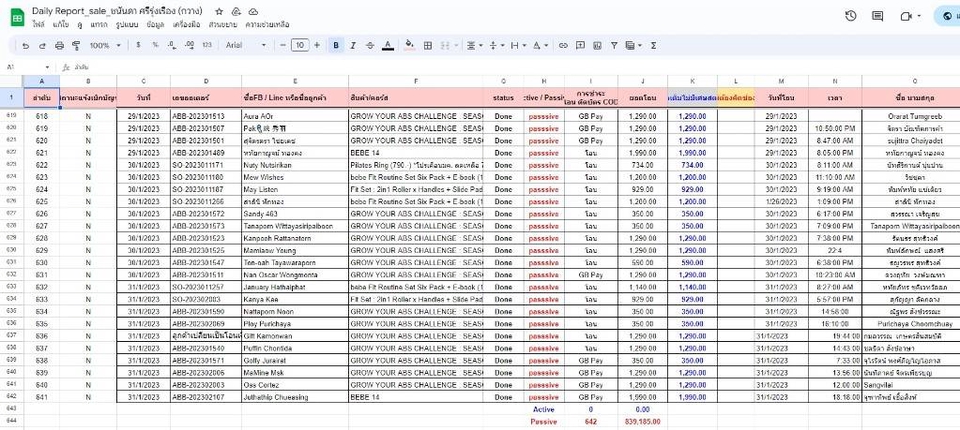Click the merge cells icon
The height and width of the screenshot is (430, 960).
click(445, 45)
